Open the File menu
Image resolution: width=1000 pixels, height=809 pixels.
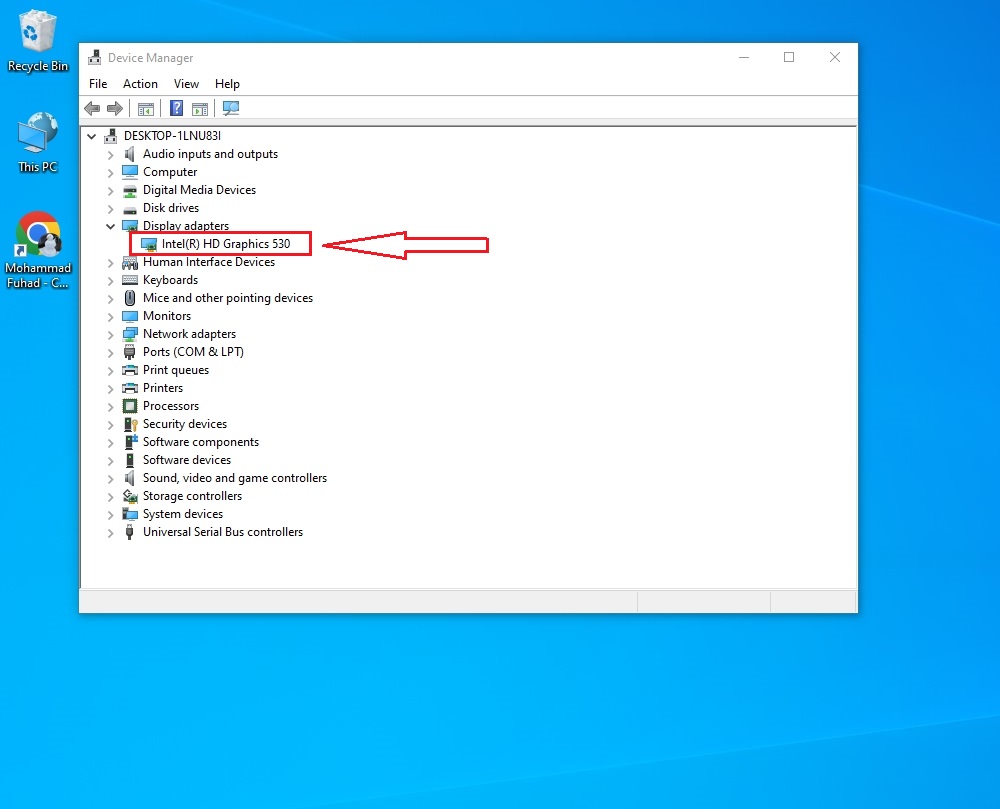point(98,84)
